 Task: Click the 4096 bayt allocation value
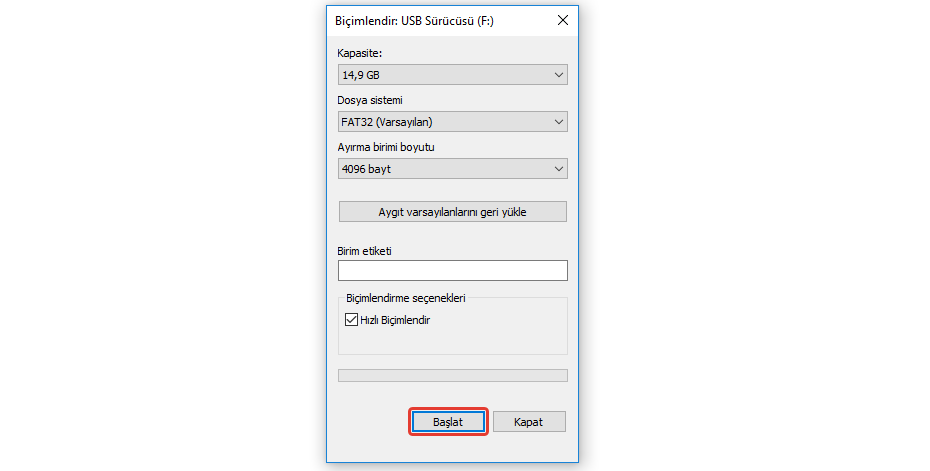click(368, 169)
